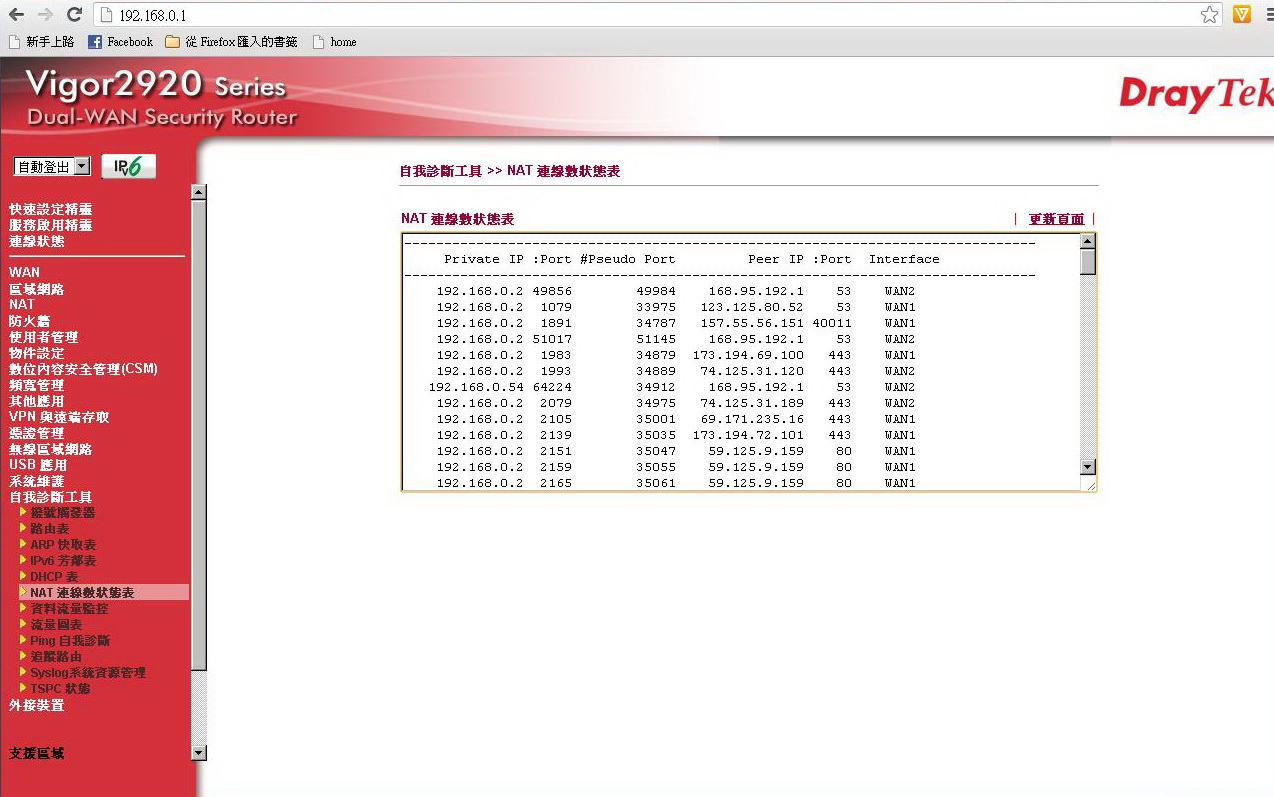Image resolution: width=1274 pixels, height=797 pixels.
Task: Open the Facebook bookmark
Action: 120,42
